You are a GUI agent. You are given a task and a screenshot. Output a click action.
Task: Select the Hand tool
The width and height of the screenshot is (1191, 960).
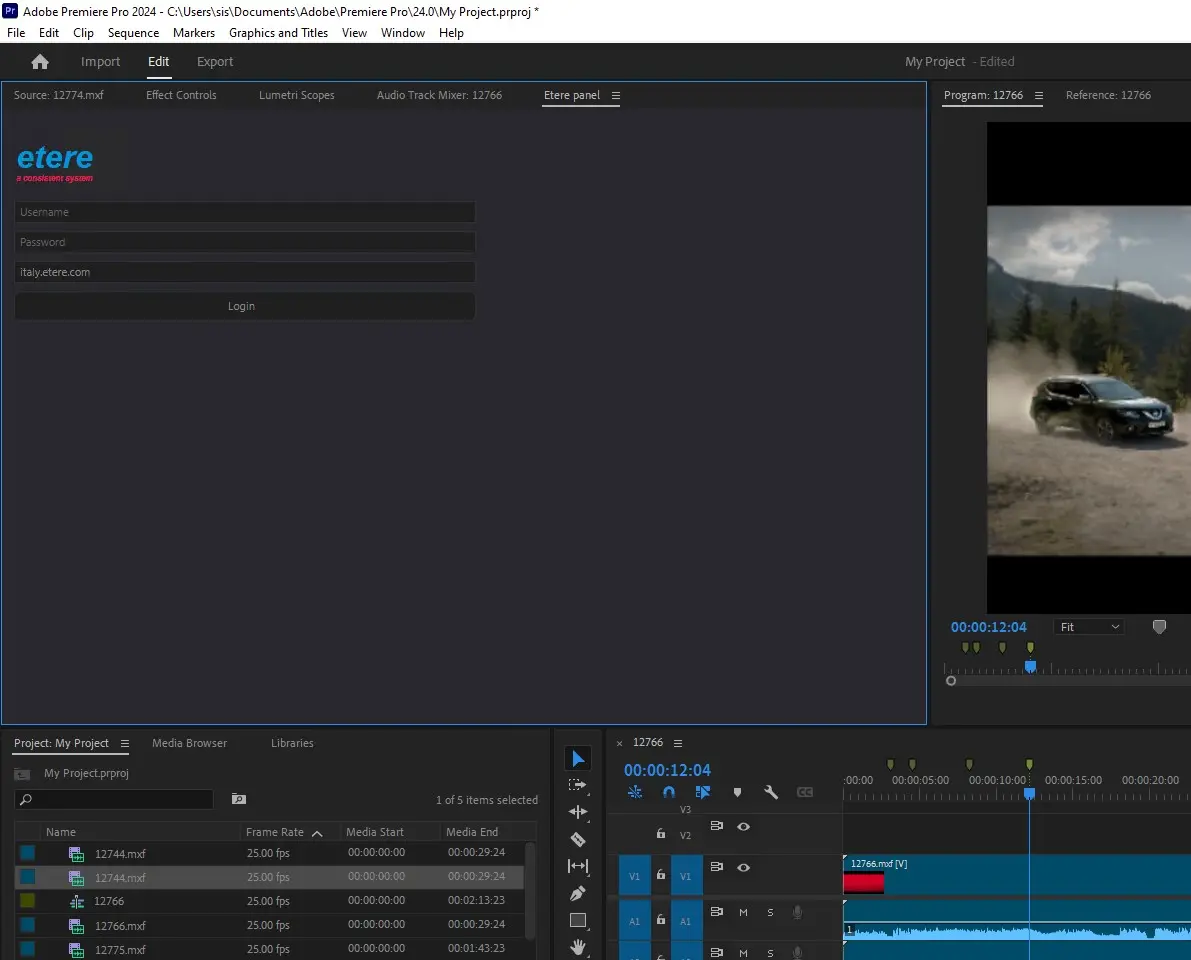(x=578, y=946)
